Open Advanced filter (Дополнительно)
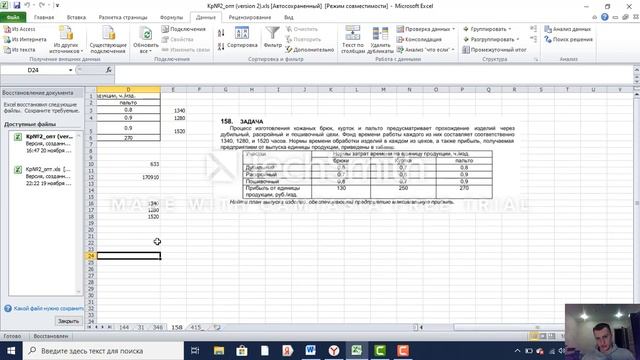640x360 pixels. tap(310, 50)
